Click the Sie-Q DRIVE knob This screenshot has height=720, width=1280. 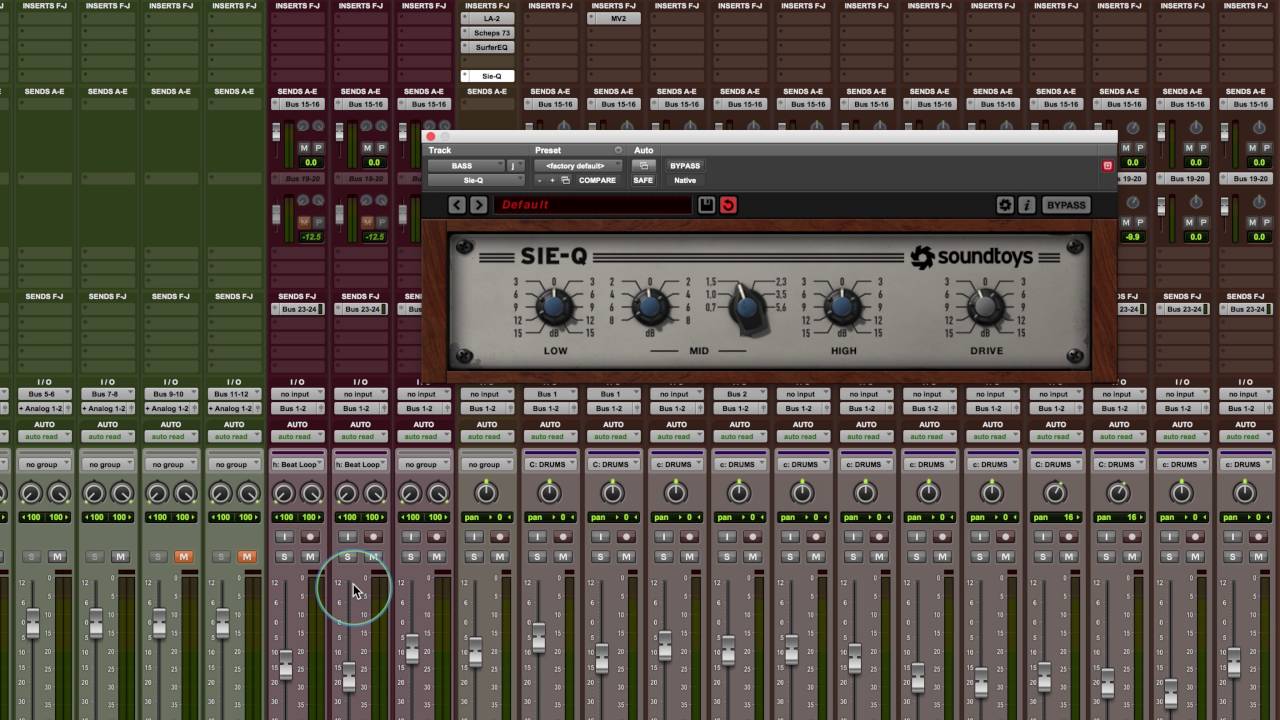click(x=986, y=306)
